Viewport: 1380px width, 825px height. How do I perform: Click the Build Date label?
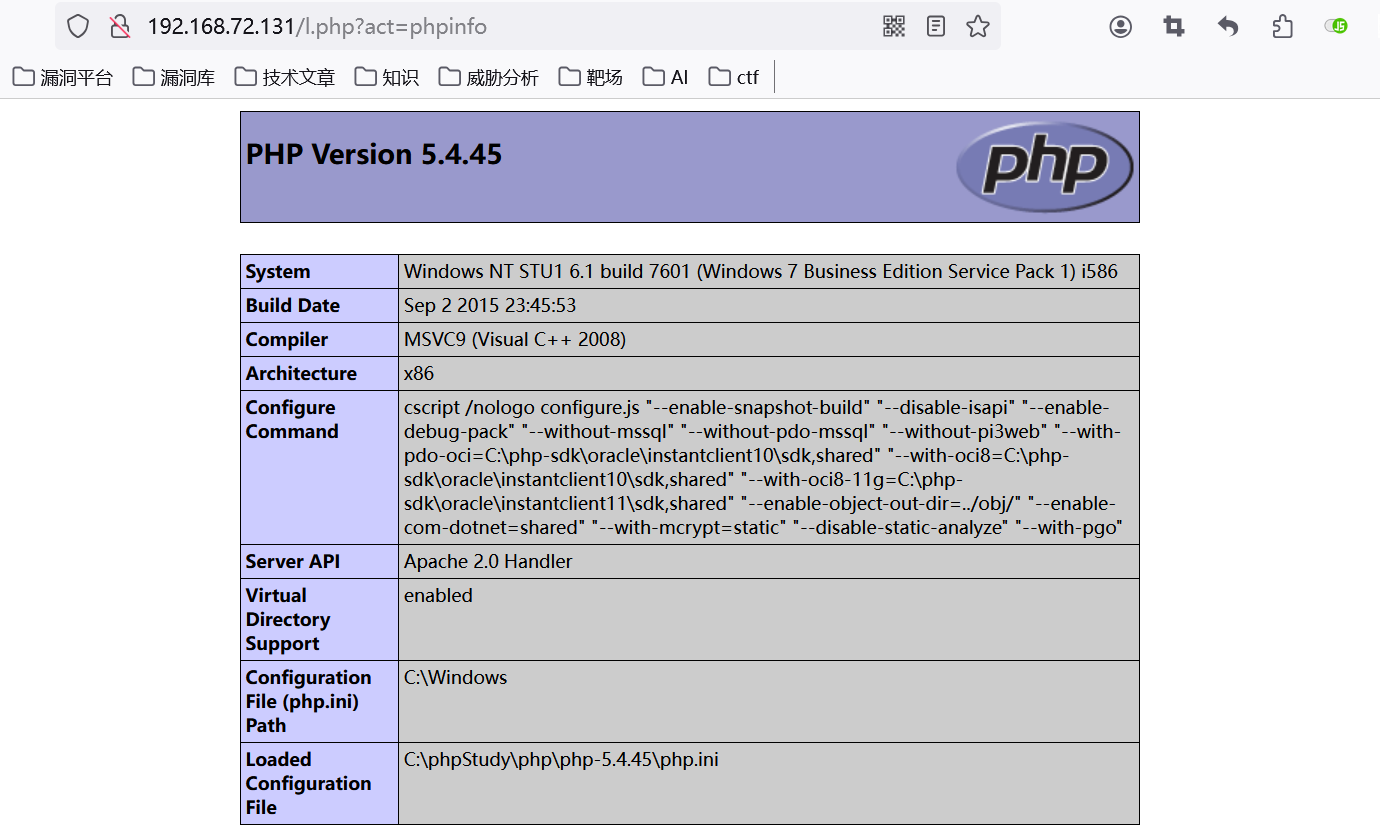point(293,306)
